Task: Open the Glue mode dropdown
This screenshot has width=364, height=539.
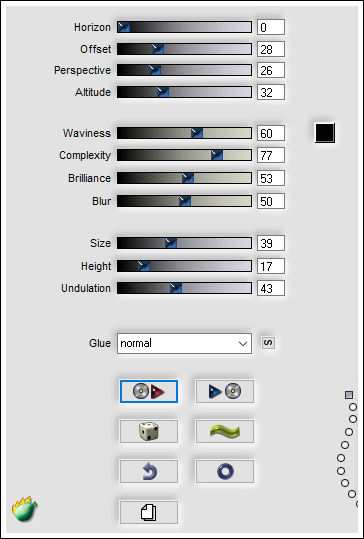Action: point(184,343)
